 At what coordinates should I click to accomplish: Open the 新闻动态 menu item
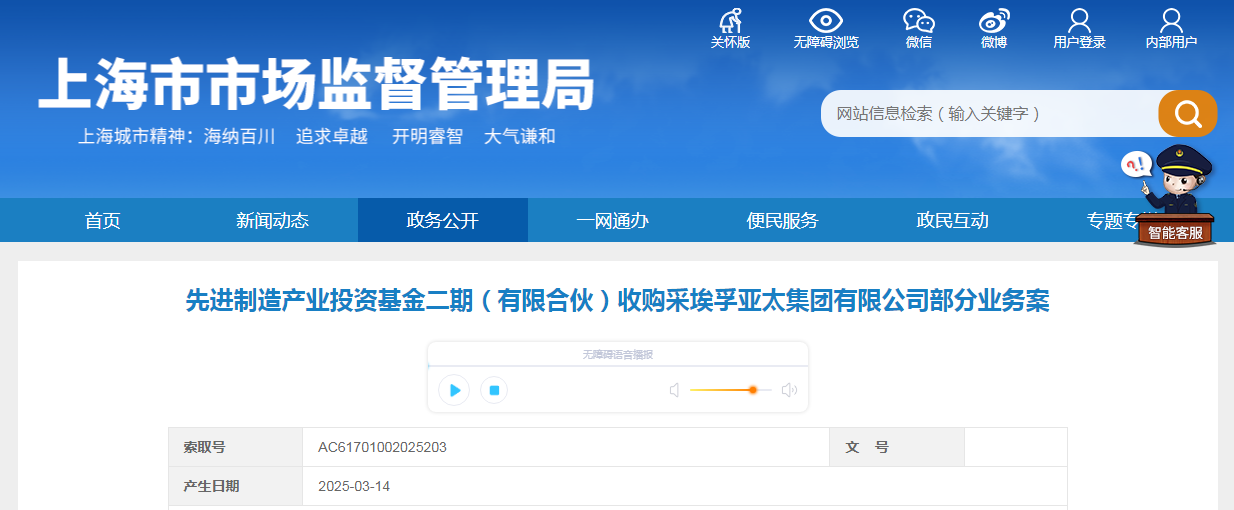pyautogui.click(x=273, y=221)
